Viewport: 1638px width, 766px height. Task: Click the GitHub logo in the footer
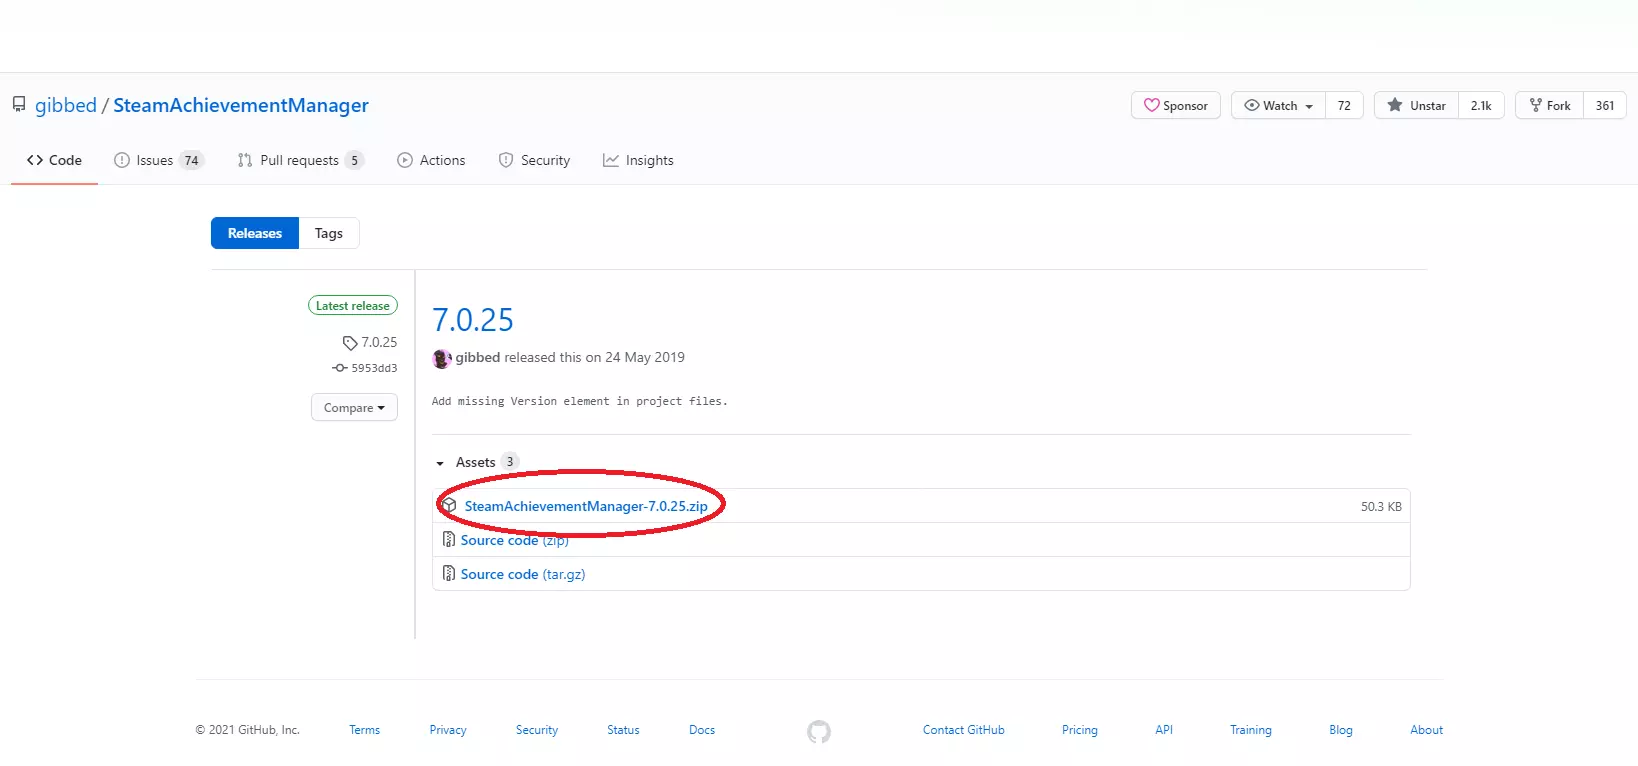click(x=819, y=732)
